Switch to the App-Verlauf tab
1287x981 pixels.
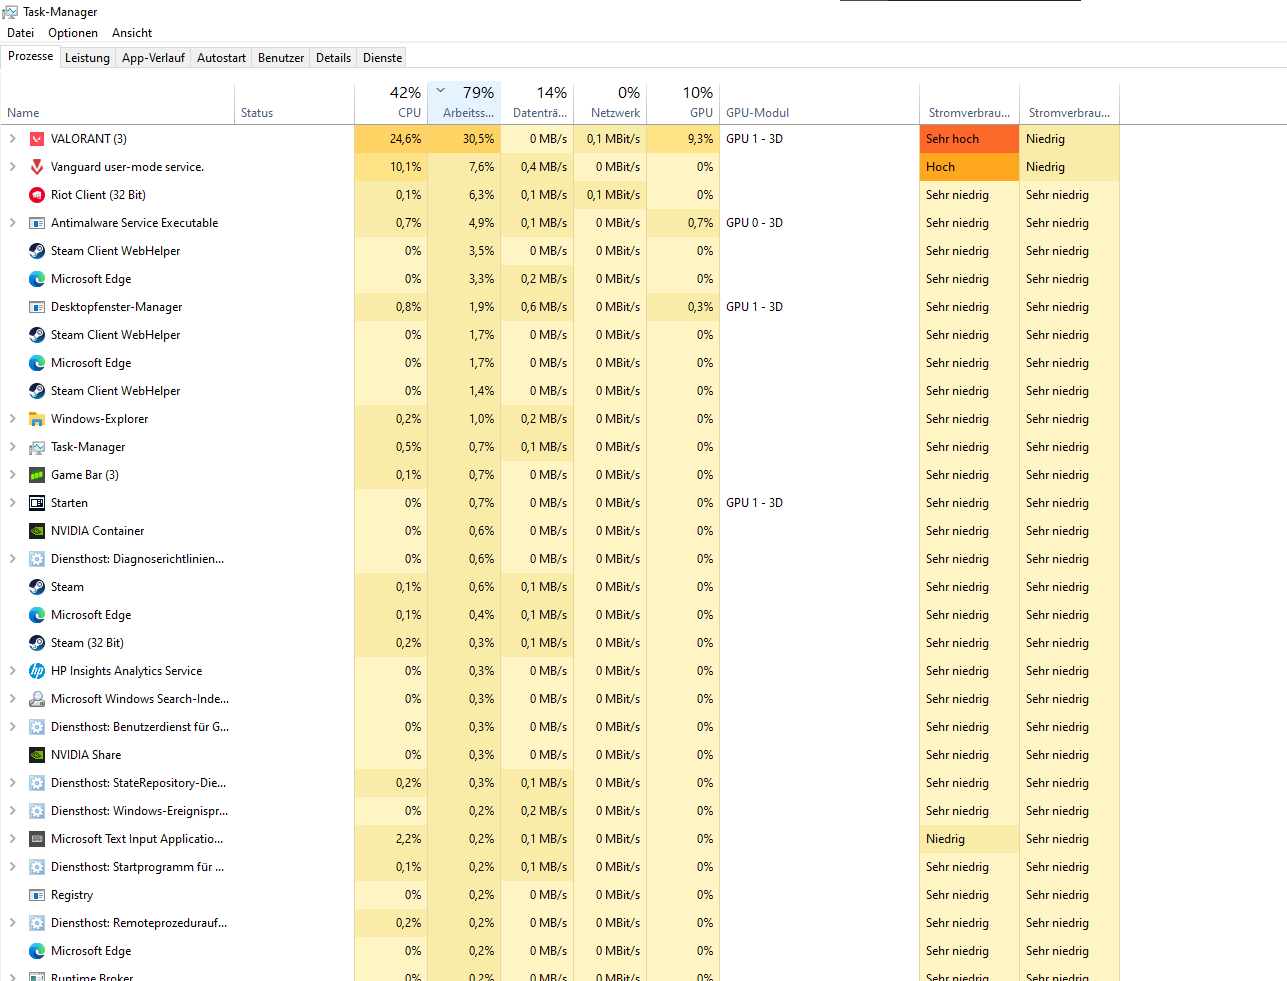click(x=153, y=58)
